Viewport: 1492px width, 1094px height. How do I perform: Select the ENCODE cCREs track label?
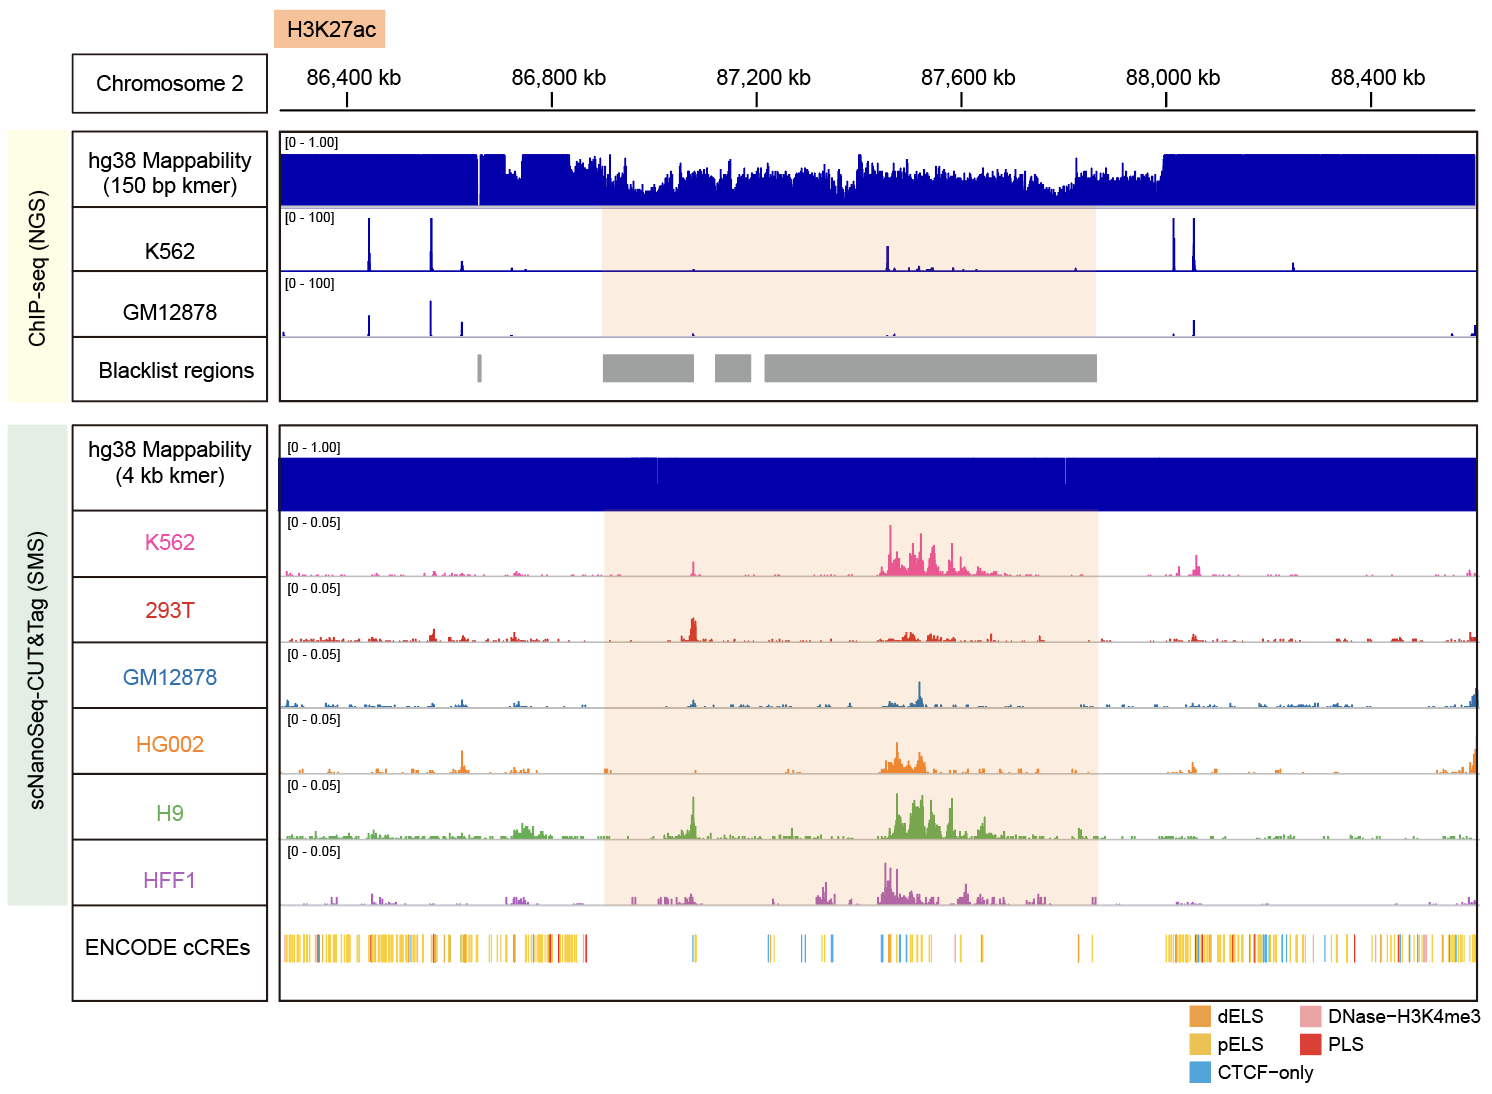tap(168, 947)
